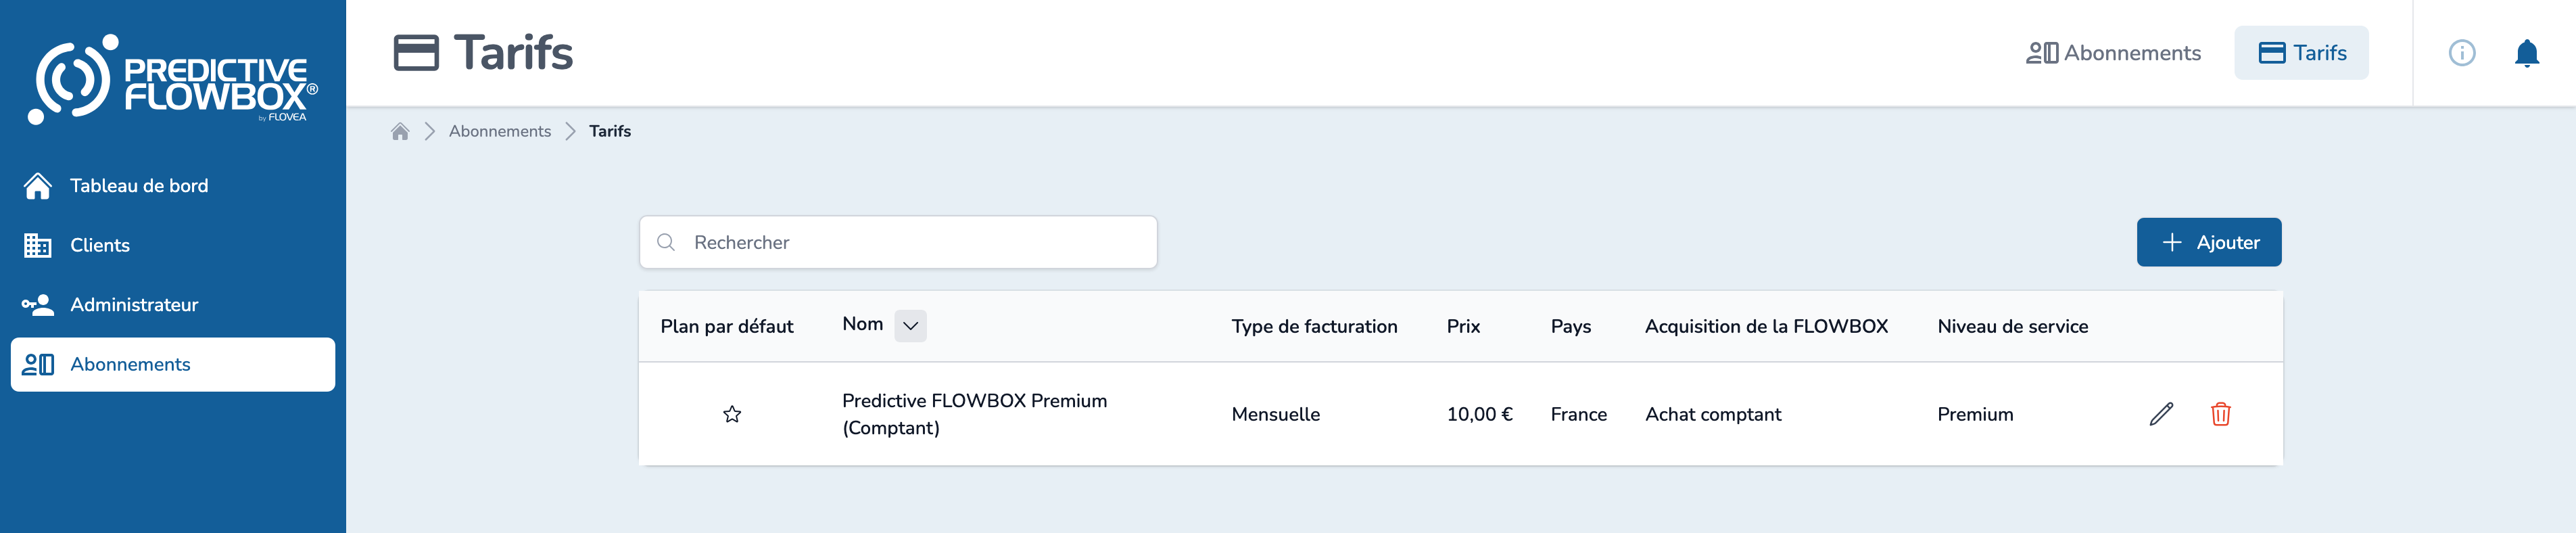Open the notifications bell icon

point(2529,53)
